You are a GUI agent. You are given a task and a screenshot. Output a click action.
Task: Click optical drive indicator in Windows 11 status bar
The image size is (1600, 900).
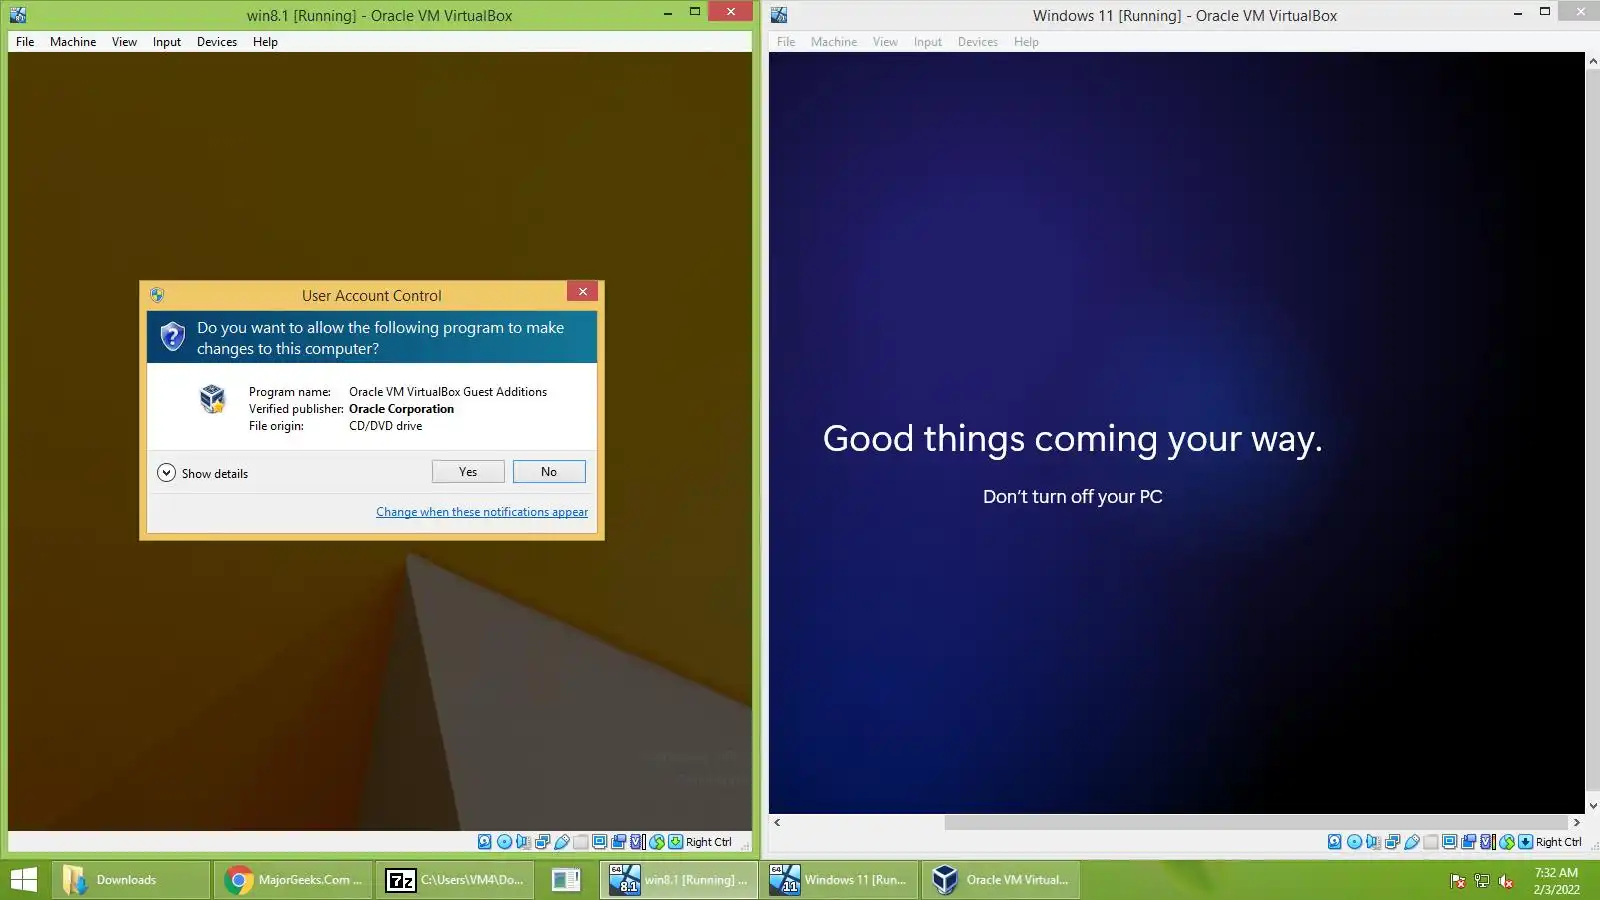coord(1354,842)
